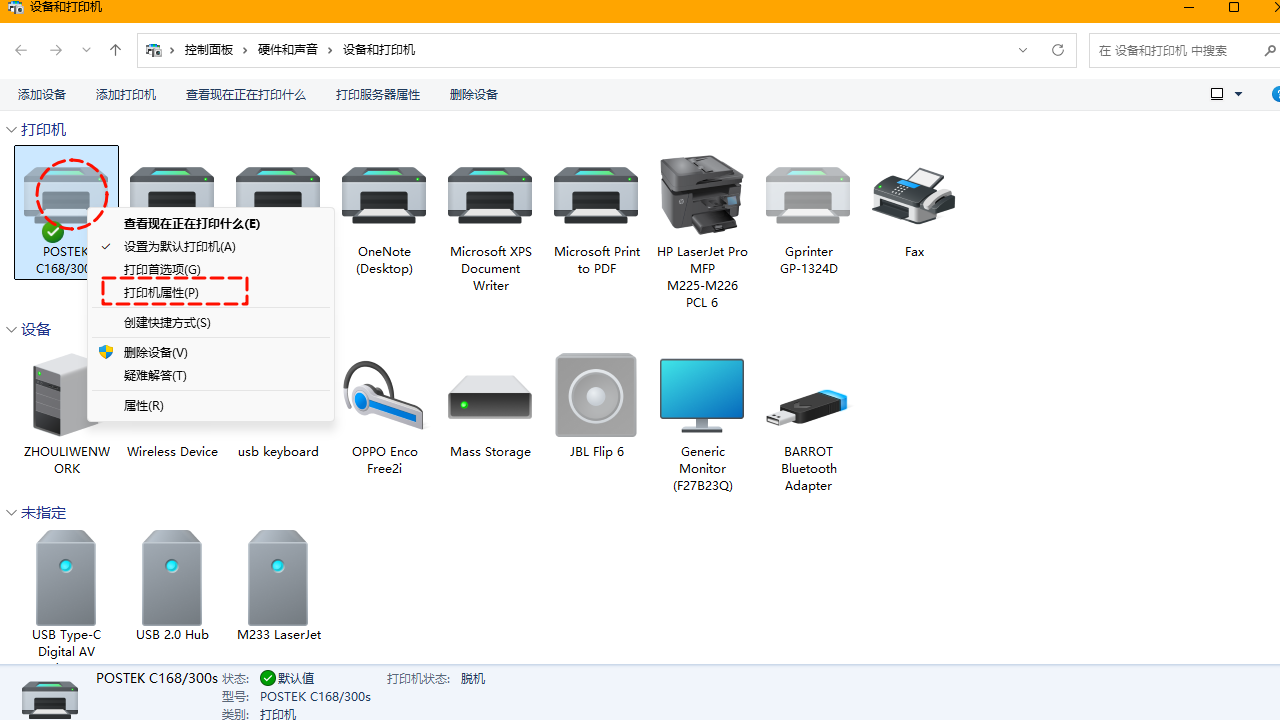Viewport: 1280px width, 720px height.
Task: Collapse the 设备 group
Action: 12,330
